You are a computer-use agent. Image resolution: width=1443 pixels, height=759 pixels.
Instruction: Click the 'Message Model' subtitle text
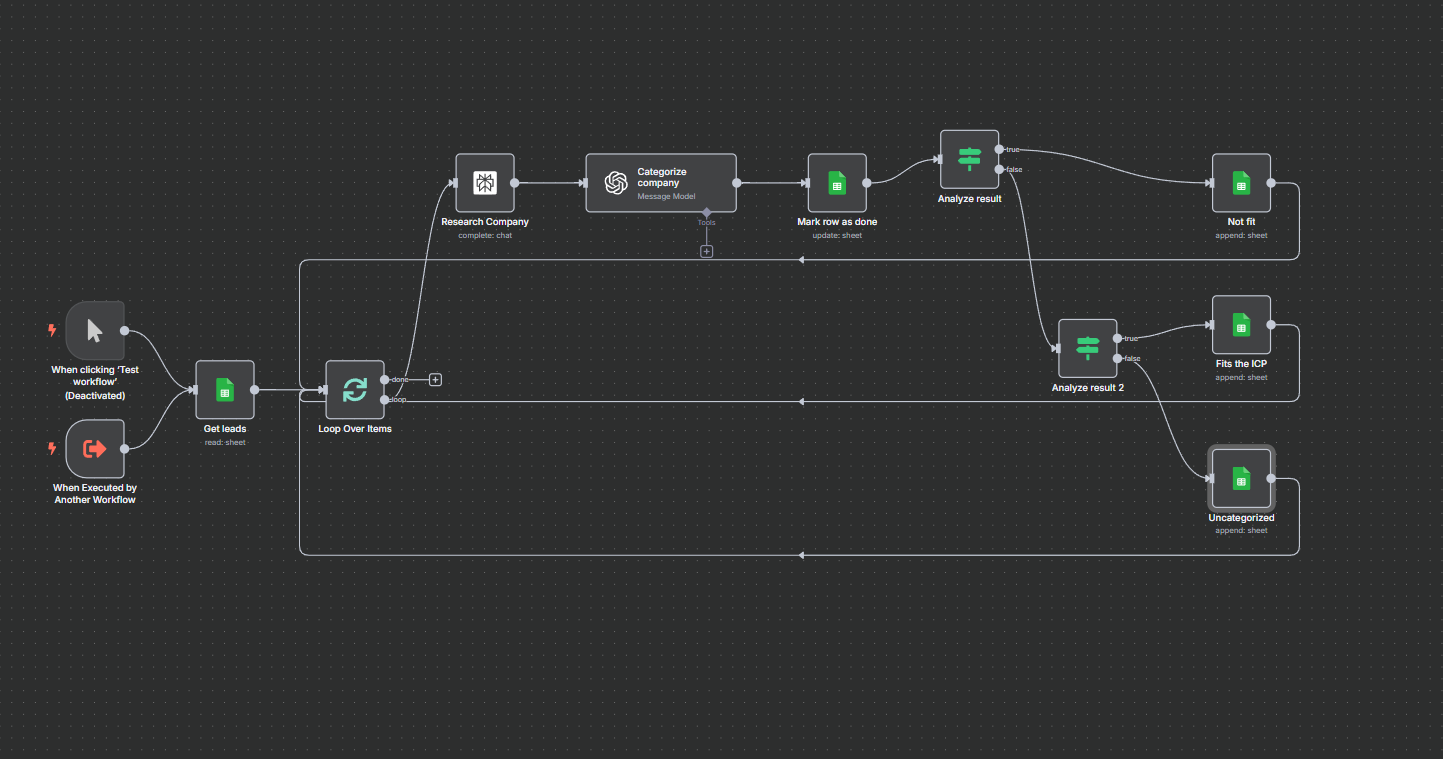(x=666, y=197)
